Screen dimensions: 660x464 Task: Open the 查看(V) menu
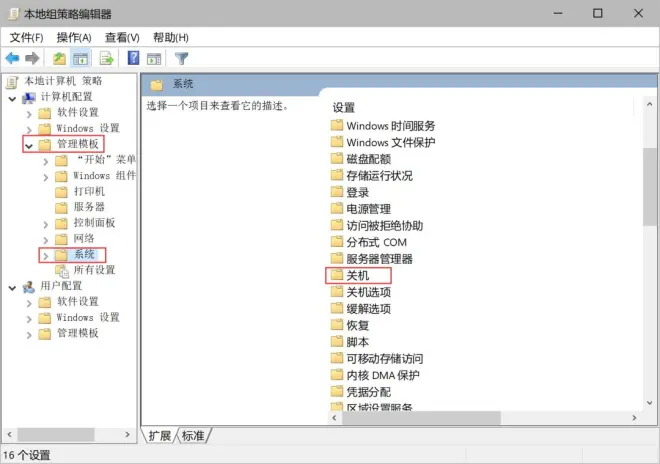pyautogui.click(x=122, y=37)
